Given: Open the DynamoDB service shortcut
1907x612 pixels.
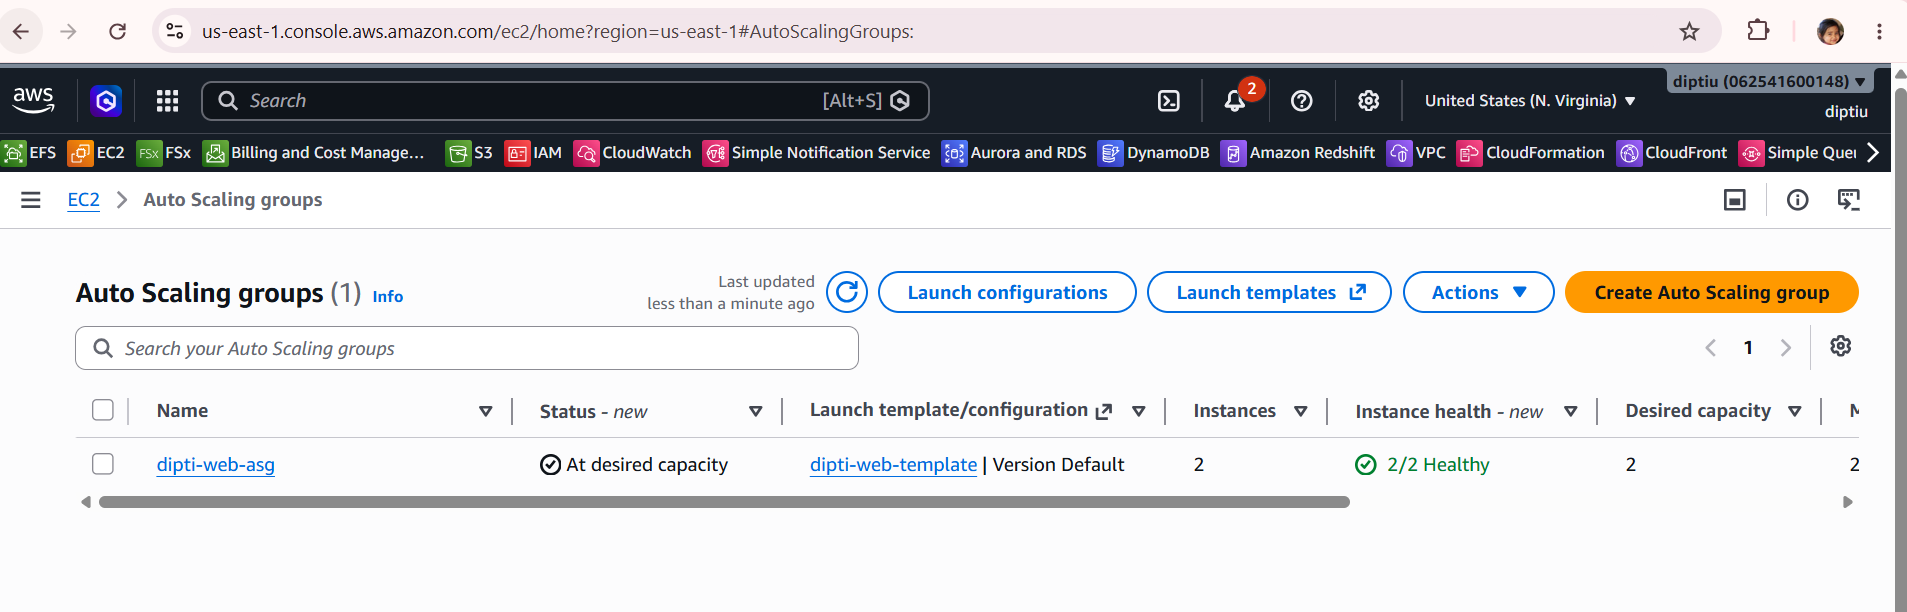Looking at the screenshot, I should 1154,153.
